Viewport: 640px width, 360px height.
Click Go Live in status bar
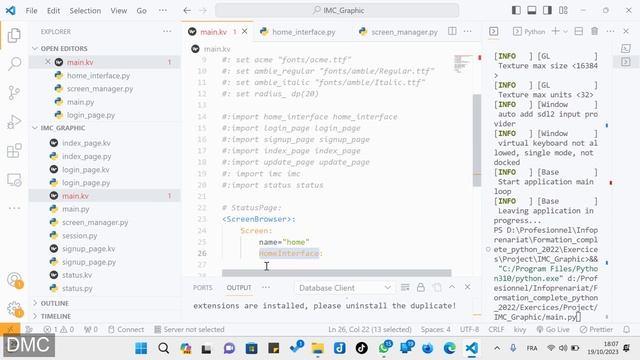[x=553, y=329]
